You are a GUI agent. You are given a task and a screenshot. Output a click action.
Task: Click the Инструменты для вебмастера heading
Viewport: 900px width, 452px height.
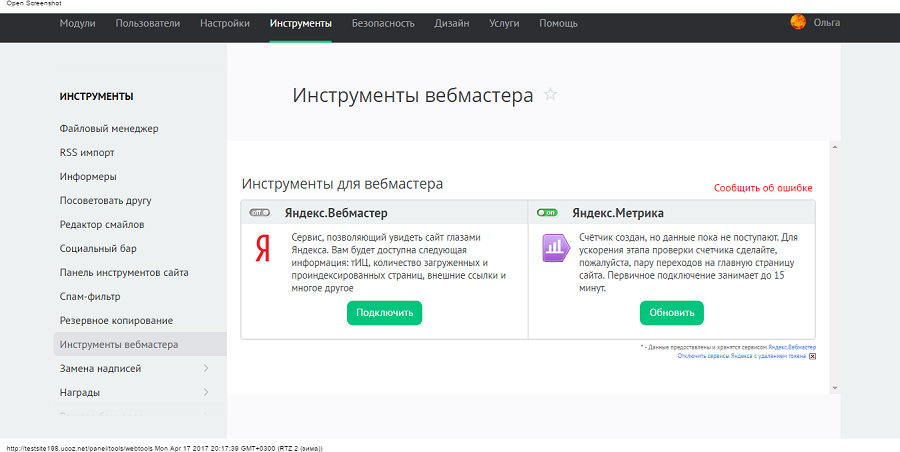click(x=342, y=184)
